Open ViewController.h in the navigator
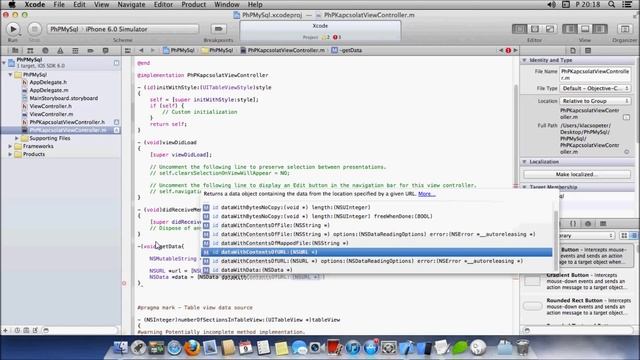 coord(50,106)
